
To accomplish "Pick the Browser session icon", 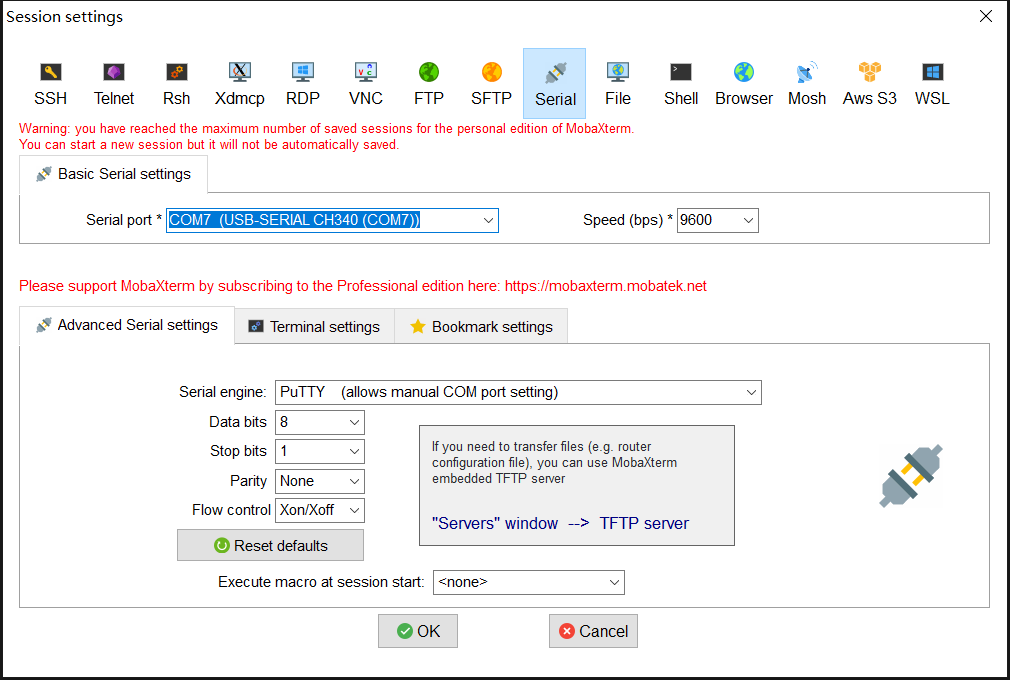I will [x=744, y=84].
